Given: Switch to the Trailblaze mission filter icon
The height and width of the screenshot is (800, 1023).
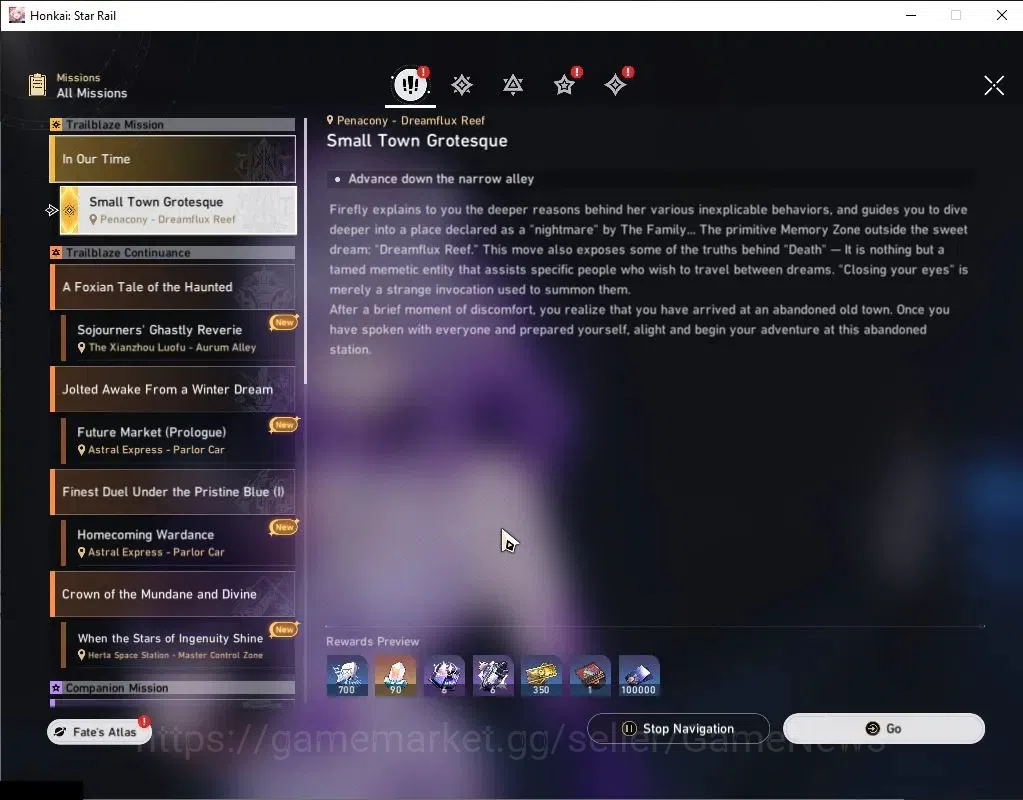Looking at the screenshot, I should point(462,85).
